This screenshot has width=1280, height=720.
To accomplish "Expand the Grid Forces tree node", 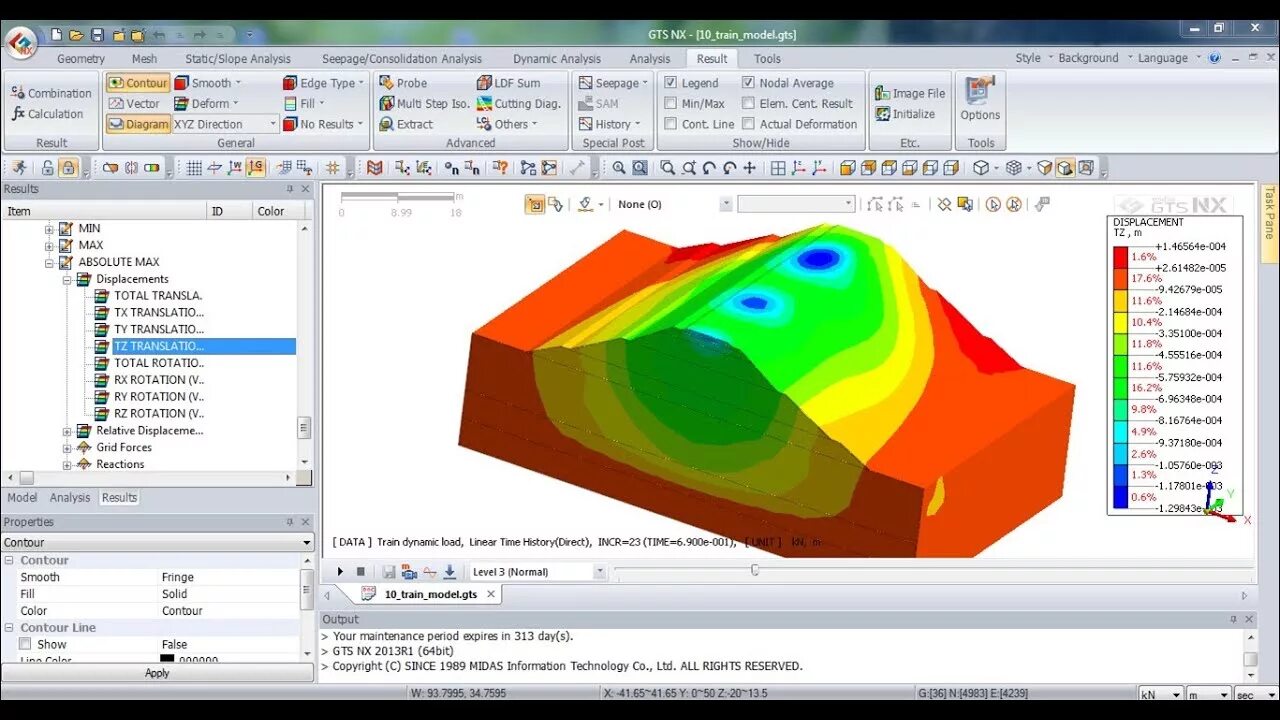I will click(67, 448).
